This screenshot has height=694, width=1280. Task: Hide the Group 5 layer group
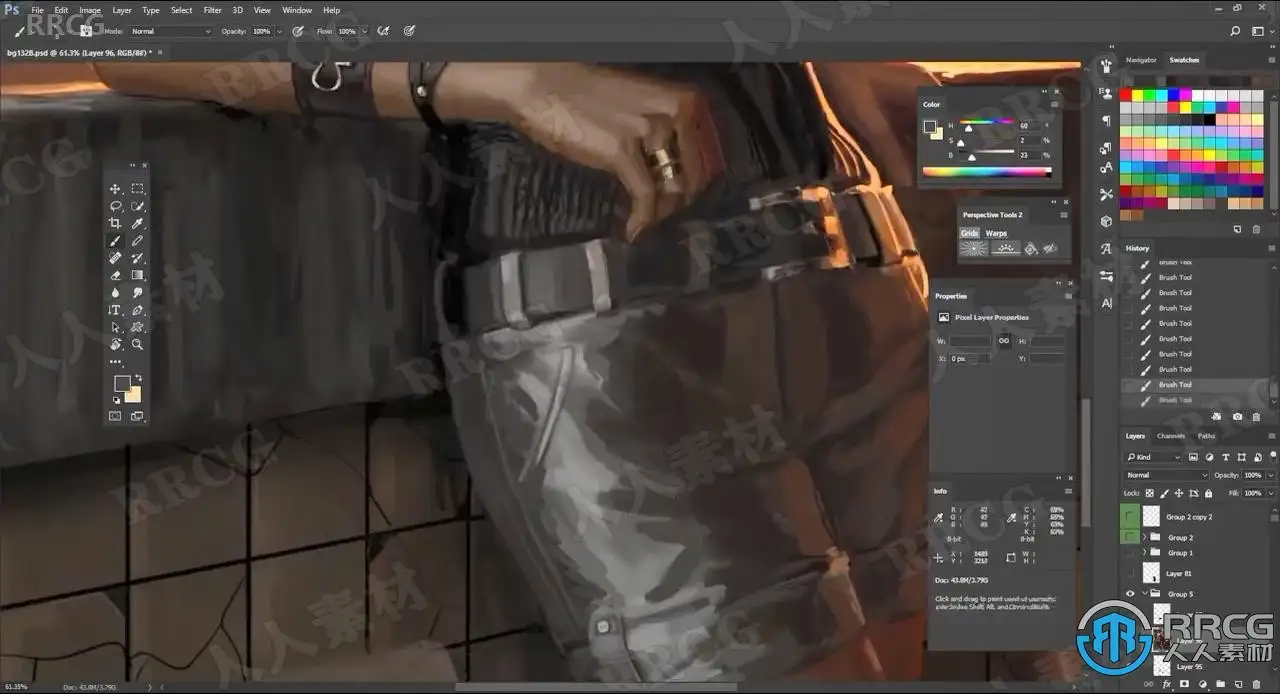[x=1131, y=594]
